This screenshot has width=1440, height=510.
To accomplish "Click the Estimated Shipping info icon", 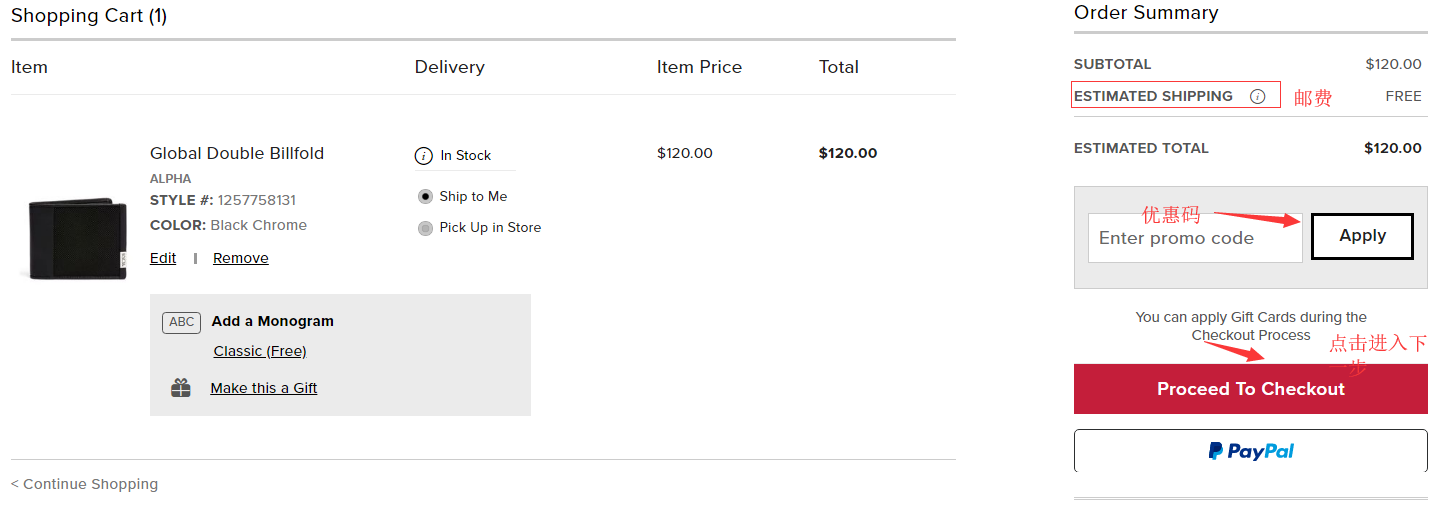I will coord(1257,97).
